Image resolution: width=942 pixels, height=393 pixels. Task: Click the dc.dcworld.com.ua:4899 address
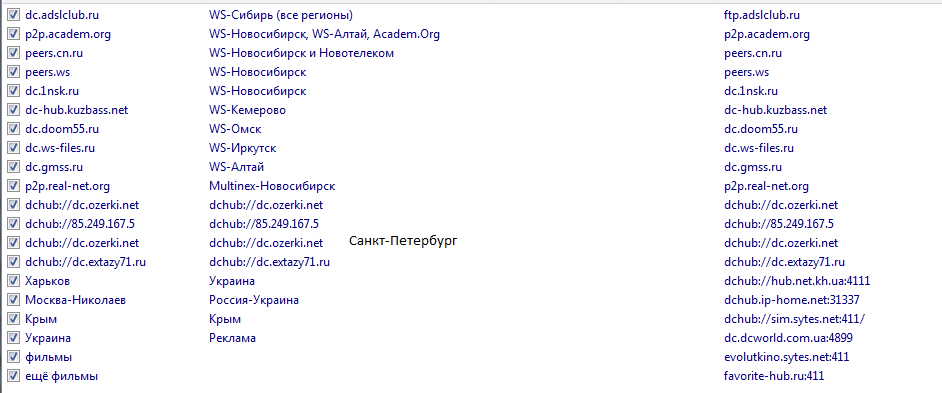click(x=788, y=338)
